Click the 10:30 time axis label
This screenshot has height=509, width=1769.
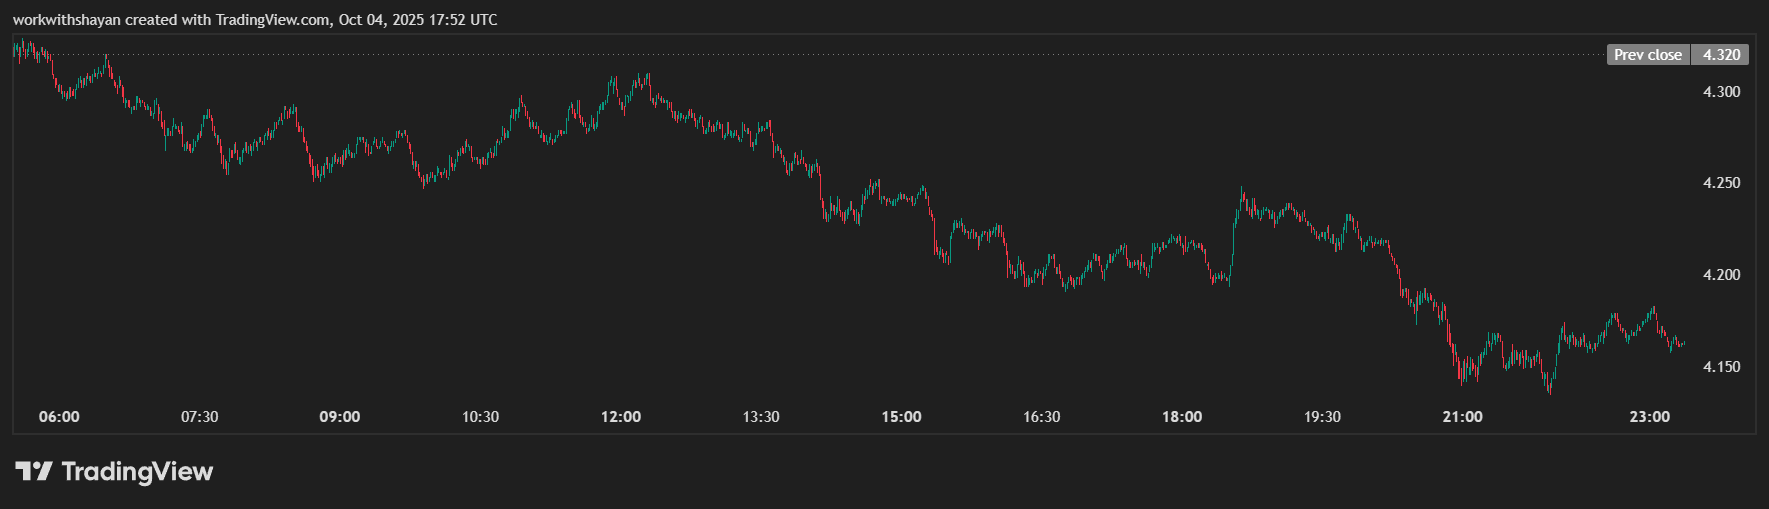[x=480, y=417]
